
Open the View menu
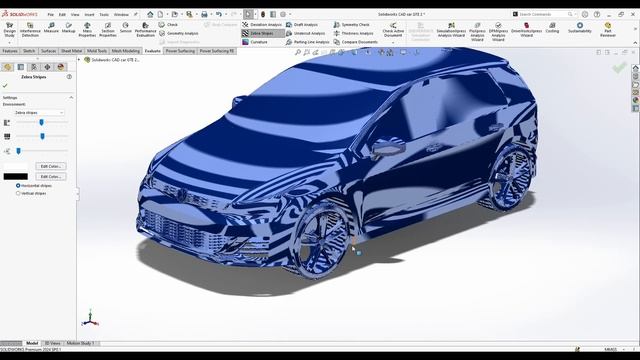click(75, 14)
